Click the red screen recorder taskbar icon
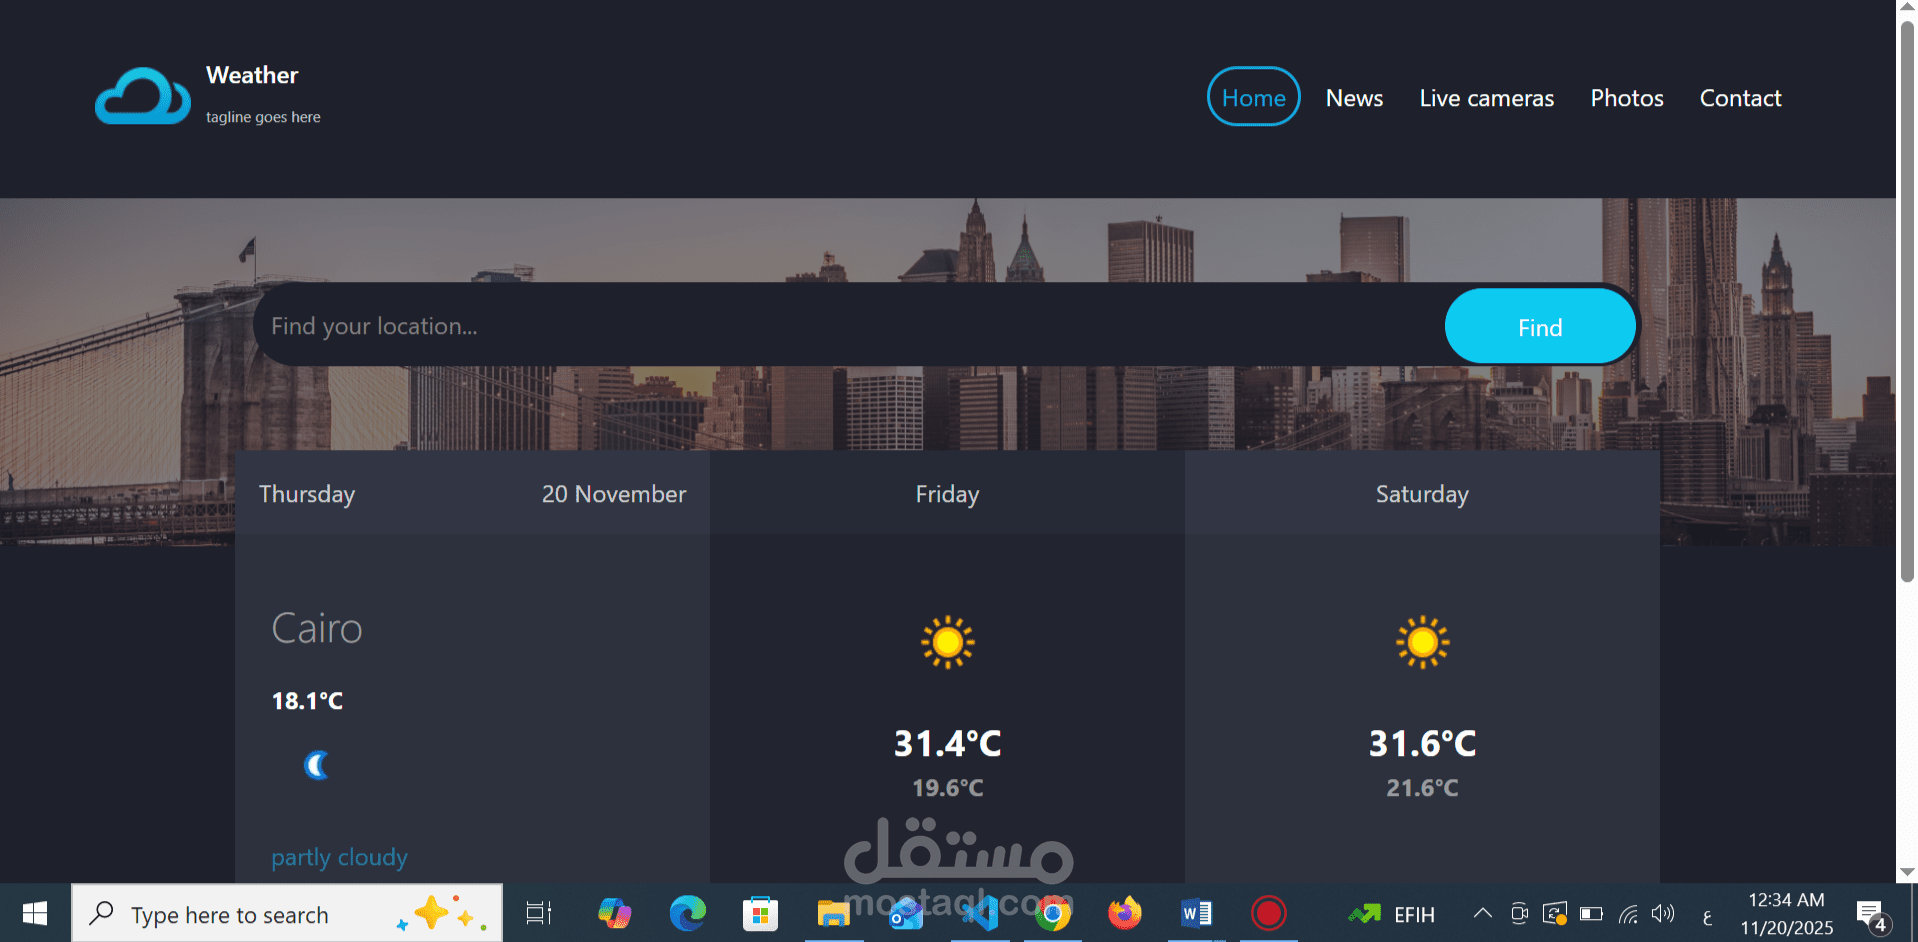This screenshot has height=942, width=1918. 1268,913
